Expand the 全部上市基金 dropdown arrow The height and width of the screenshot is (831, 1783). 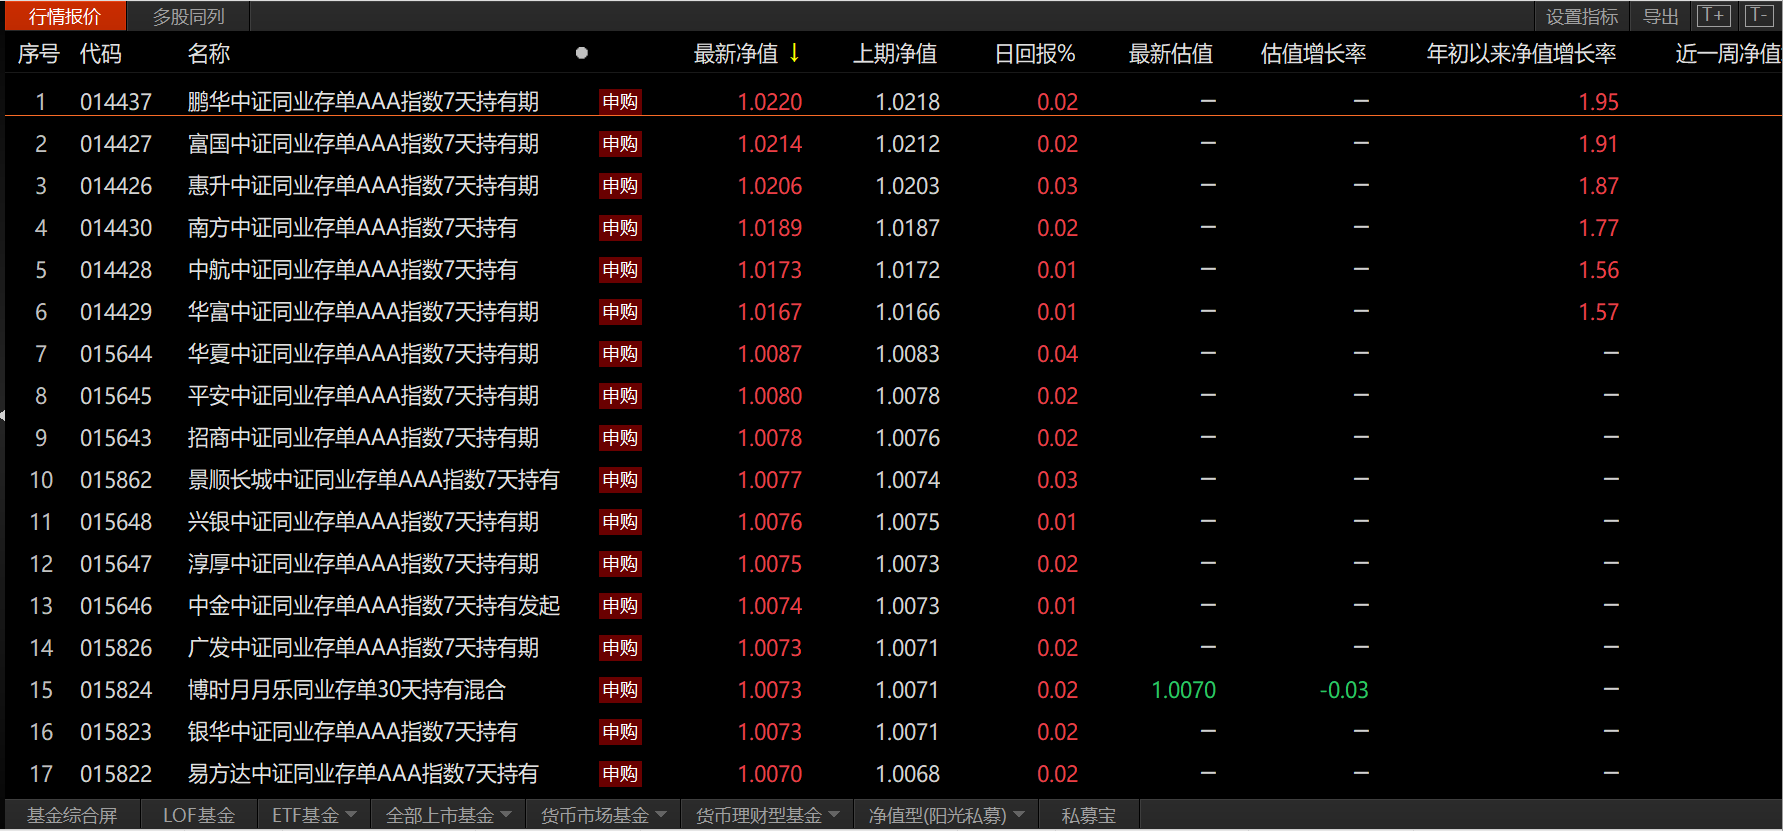point(506,815)
